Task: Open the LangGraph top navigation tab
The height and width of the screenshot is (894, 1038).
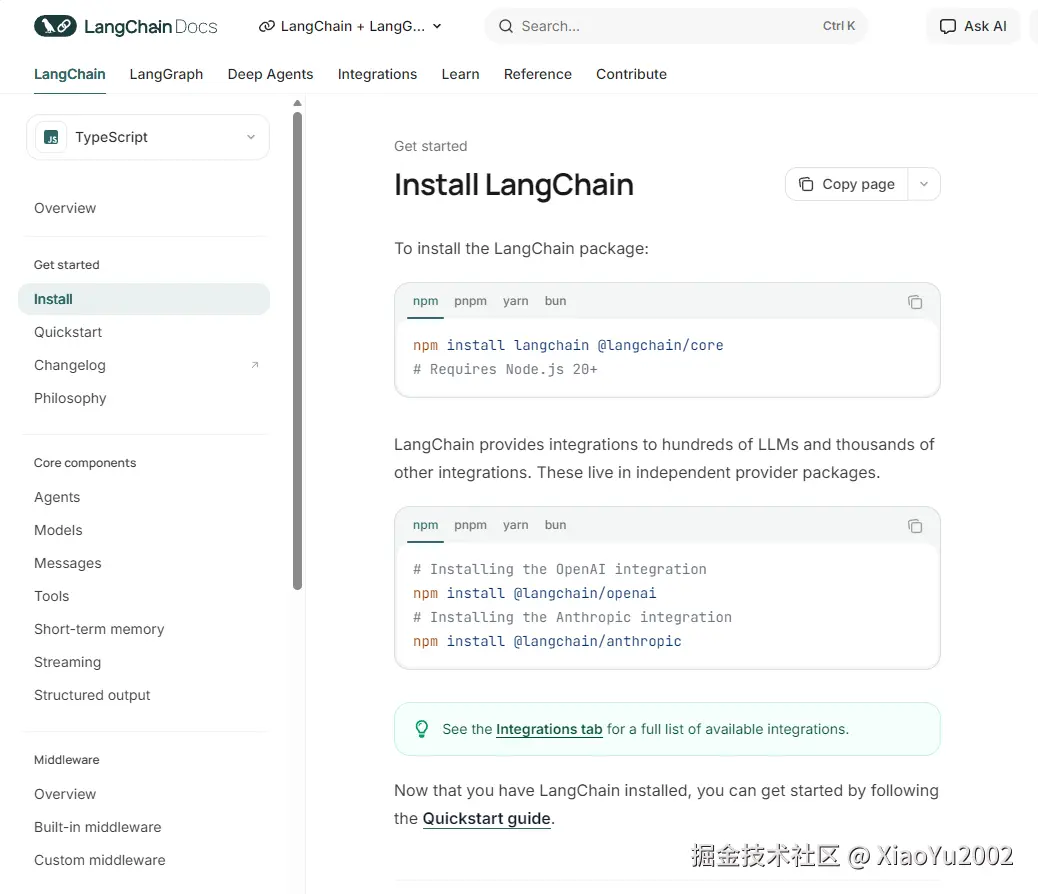Action: pyautogui.click(x=166, y=74)
